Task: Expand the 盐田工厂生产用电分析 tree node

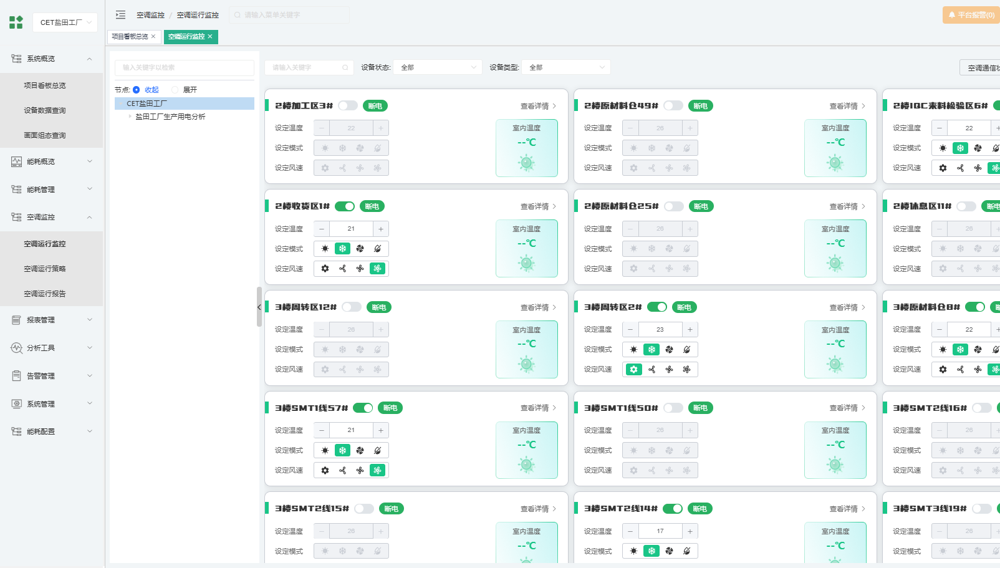Action: pos(129,117)
